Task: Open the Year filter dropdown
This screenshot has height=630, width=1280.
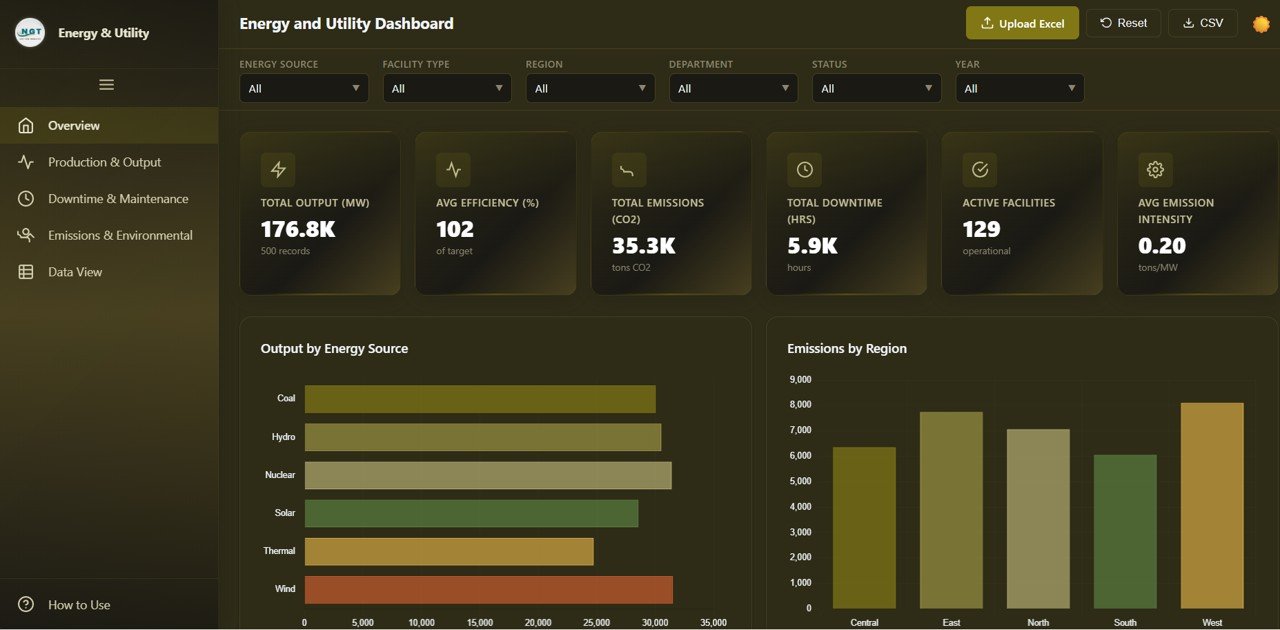Action: [1019, 88]
